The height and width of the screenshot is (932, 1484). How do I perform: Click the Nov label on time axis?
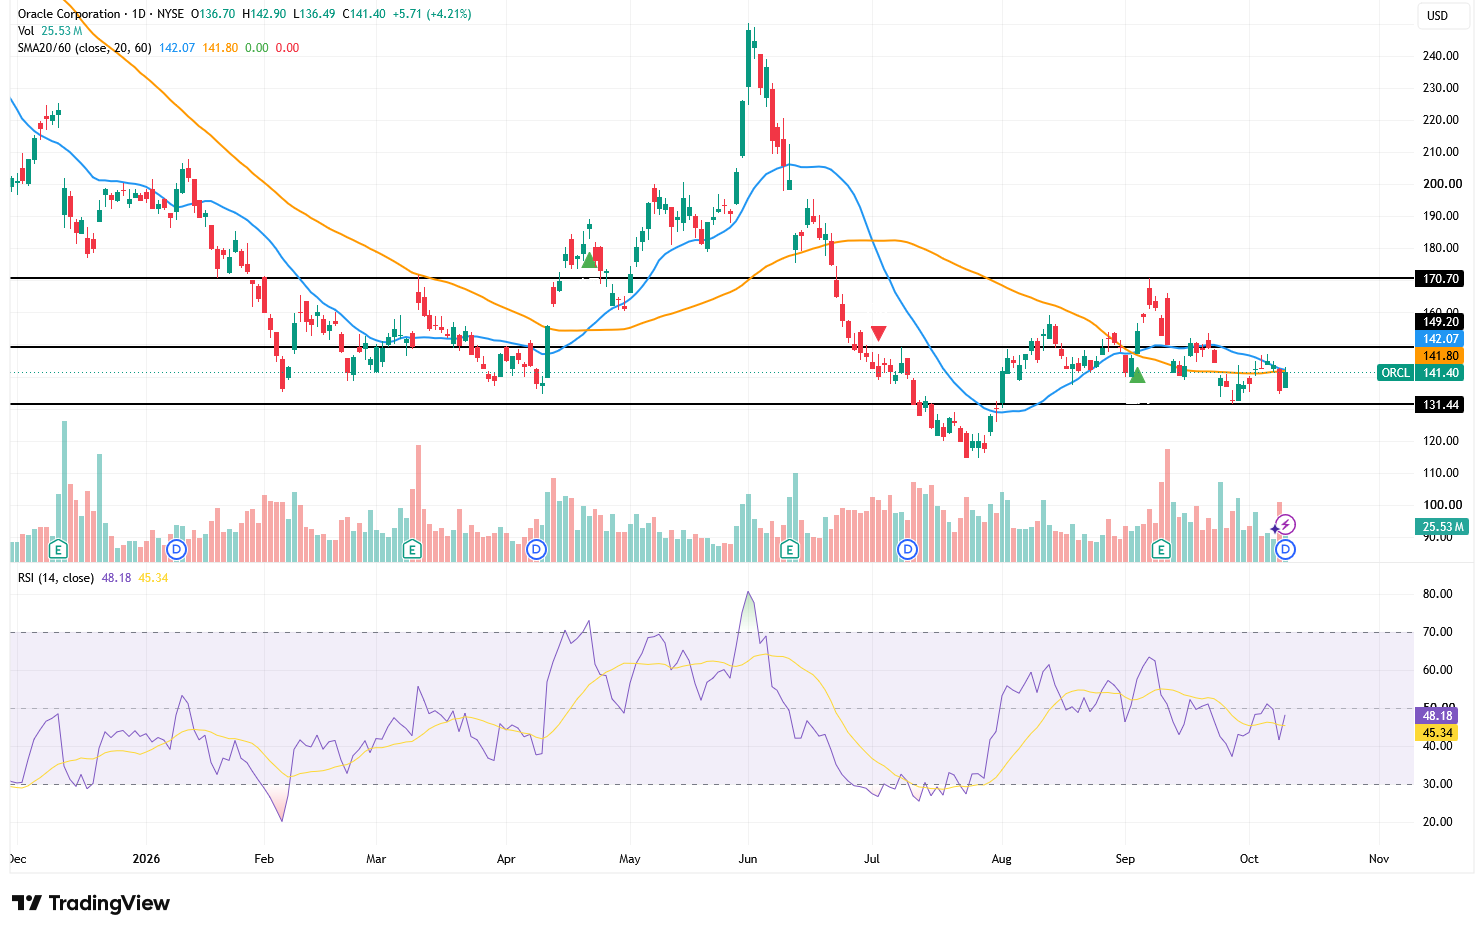pyautogui.click(x=1379, y=858)
